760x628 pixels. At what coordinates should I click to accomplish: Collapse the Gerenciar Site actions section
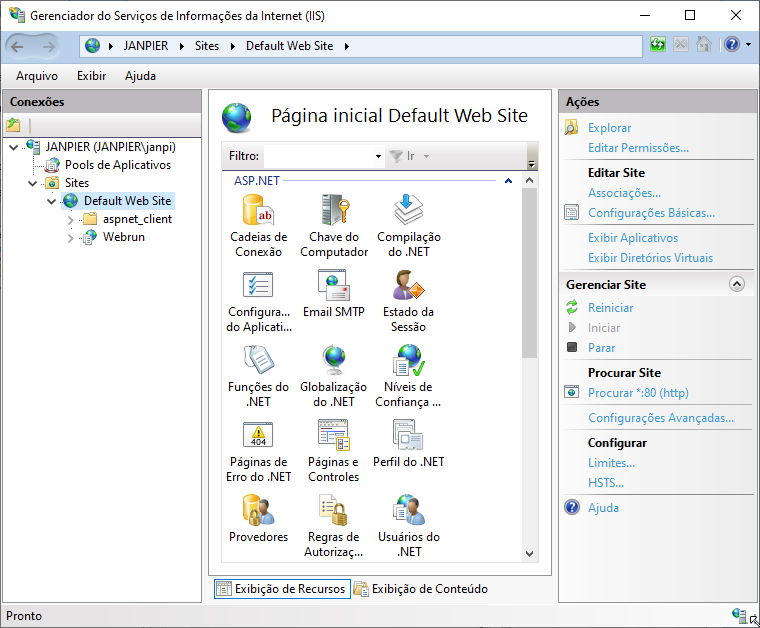(x=737, y=284)
